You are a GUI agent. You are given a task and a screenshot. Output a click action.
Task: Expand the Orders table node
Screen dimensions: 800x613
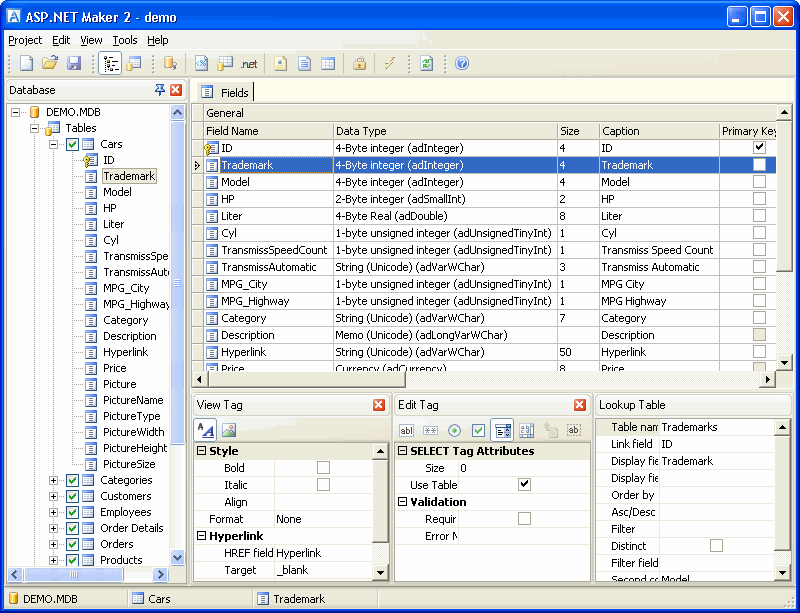[x=53, y=544]
